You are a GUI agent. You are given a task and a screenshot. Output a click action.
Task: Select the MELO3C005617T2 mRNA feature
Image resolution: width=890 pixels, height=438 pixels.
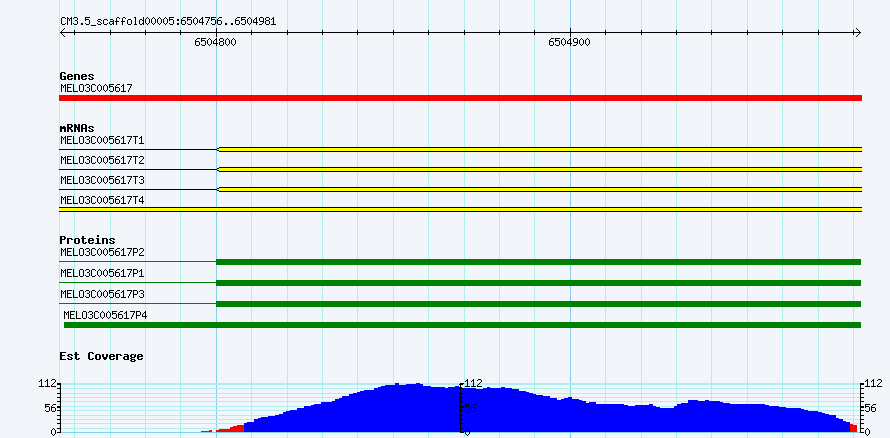[x=460, y=169]
